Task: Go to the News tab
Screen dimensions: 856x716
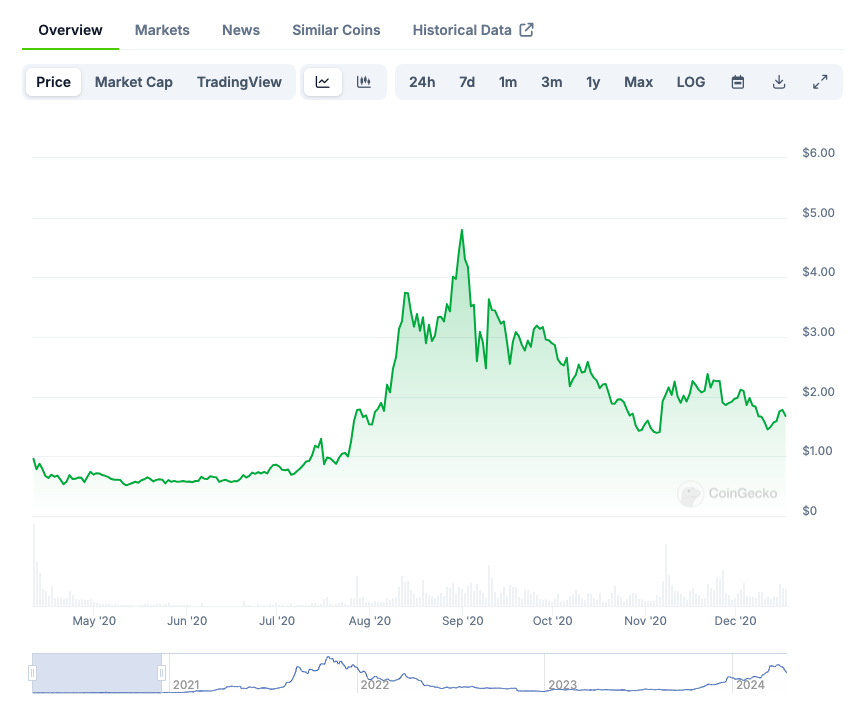Action: click(241, 30)
